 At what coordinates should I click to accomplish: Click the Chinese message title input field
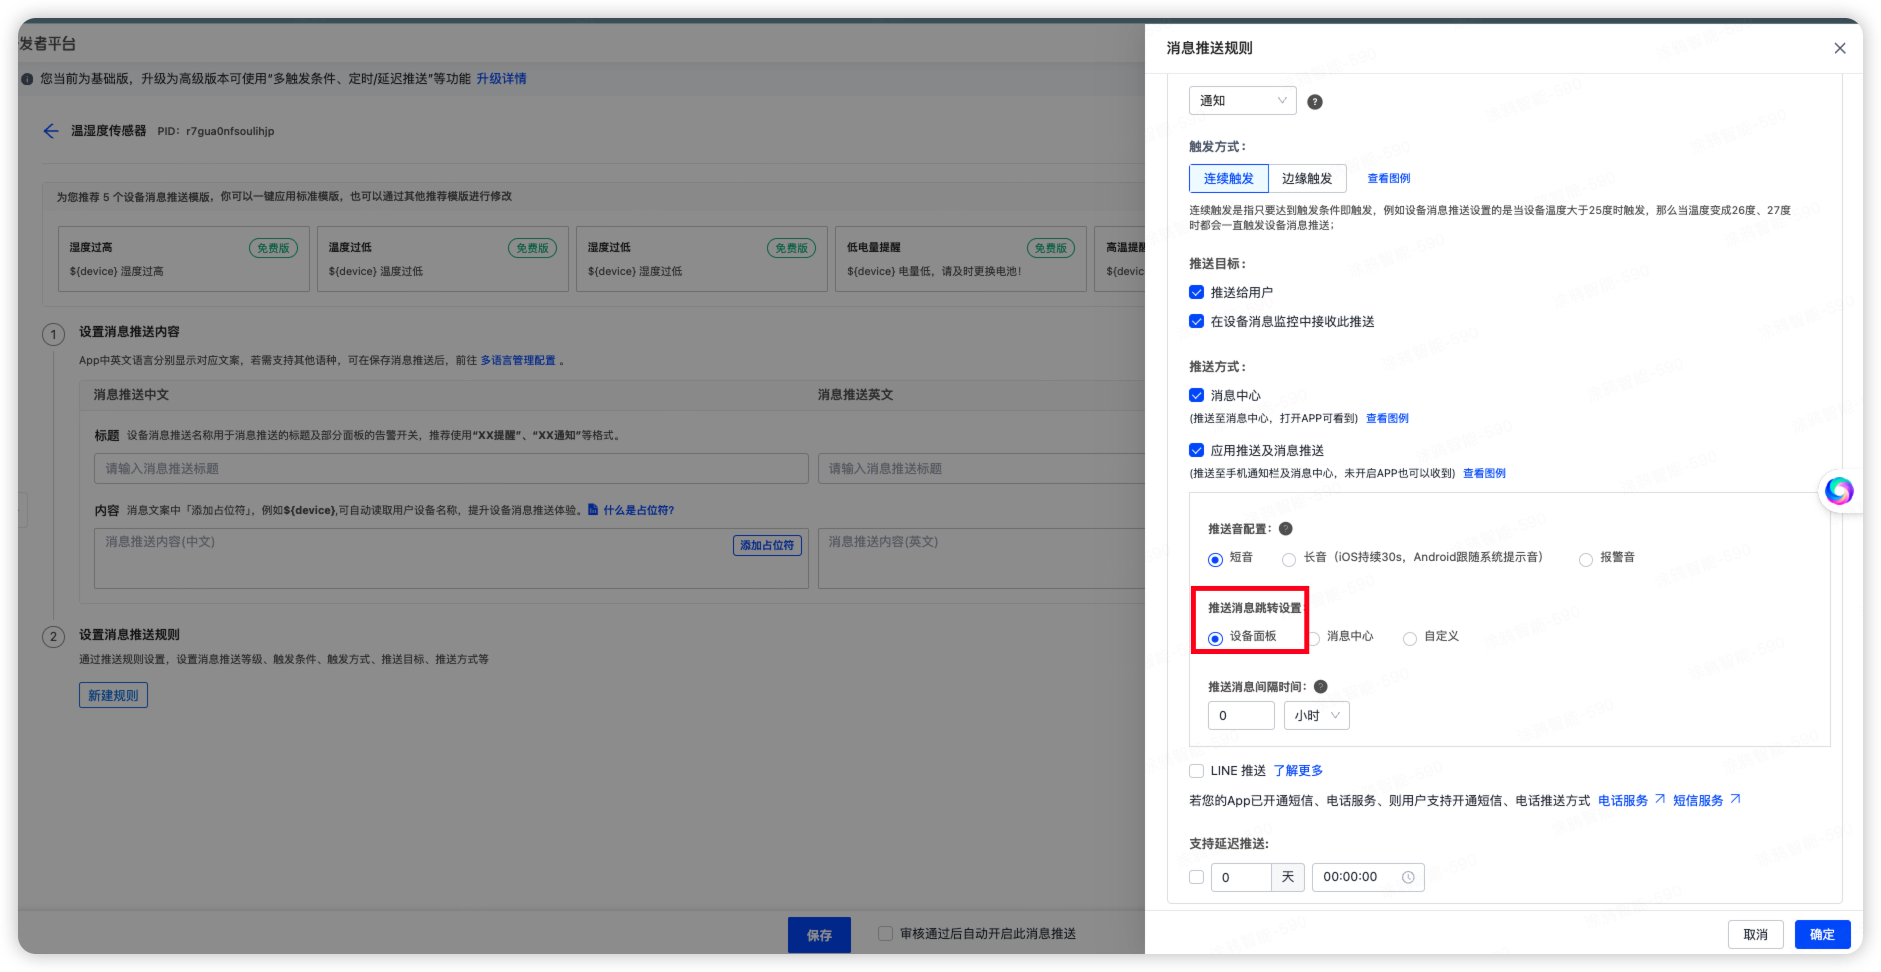point(450,468)
